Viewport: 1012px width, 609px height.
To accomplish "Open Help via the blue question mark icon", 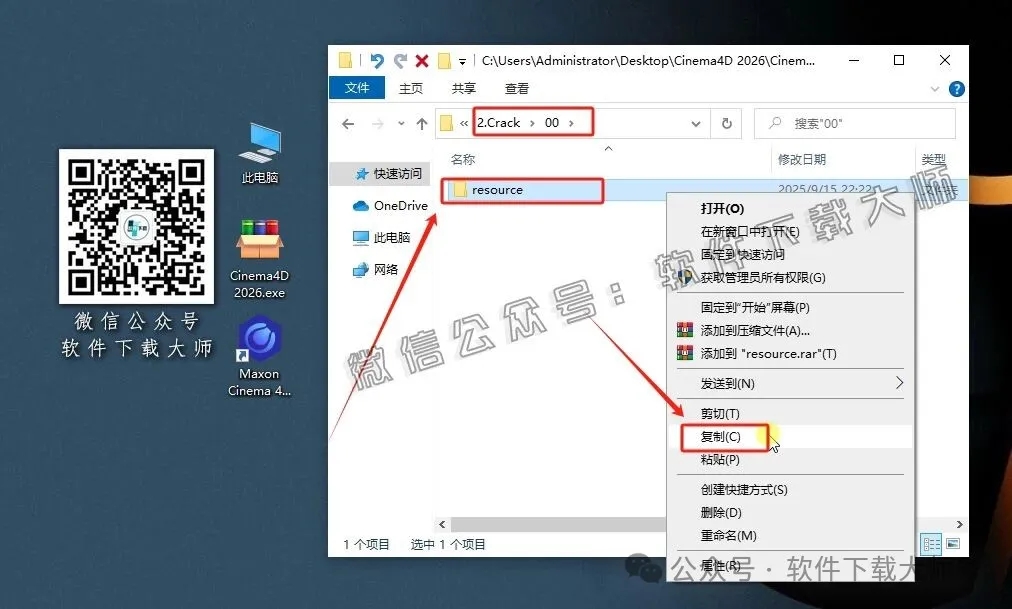I will tap(956, 88).
